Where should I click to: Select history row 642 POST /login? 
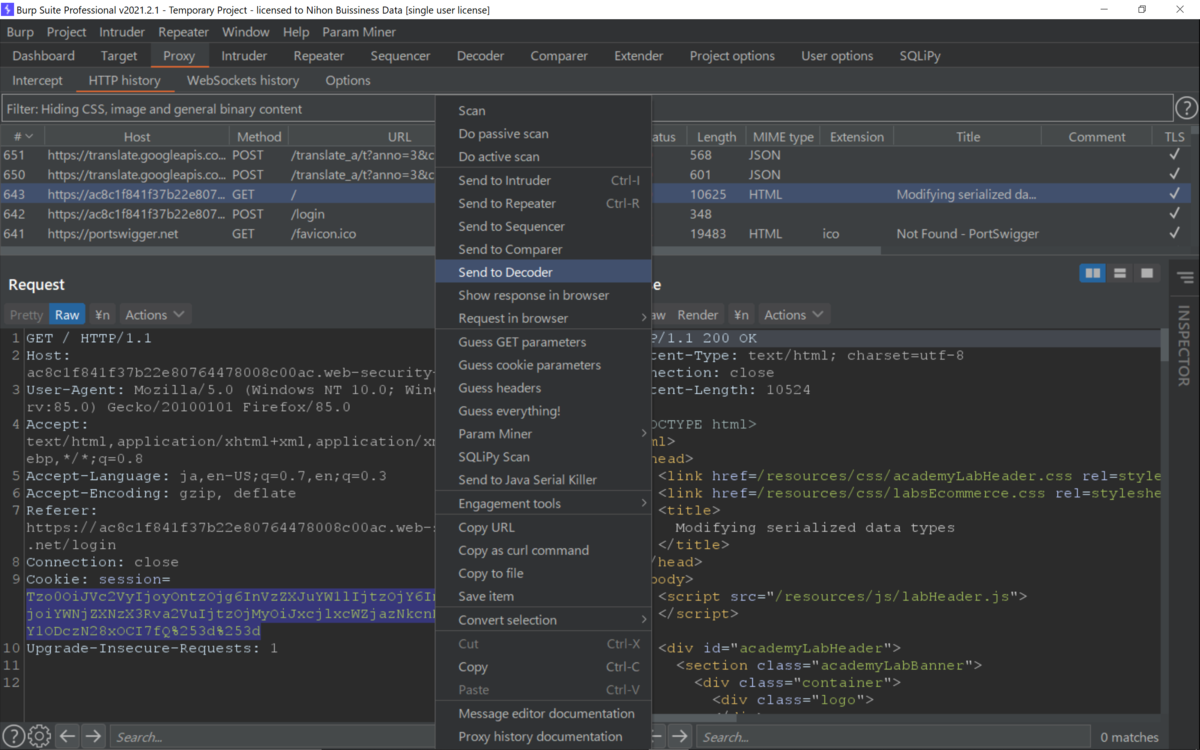tap(595, 214)
